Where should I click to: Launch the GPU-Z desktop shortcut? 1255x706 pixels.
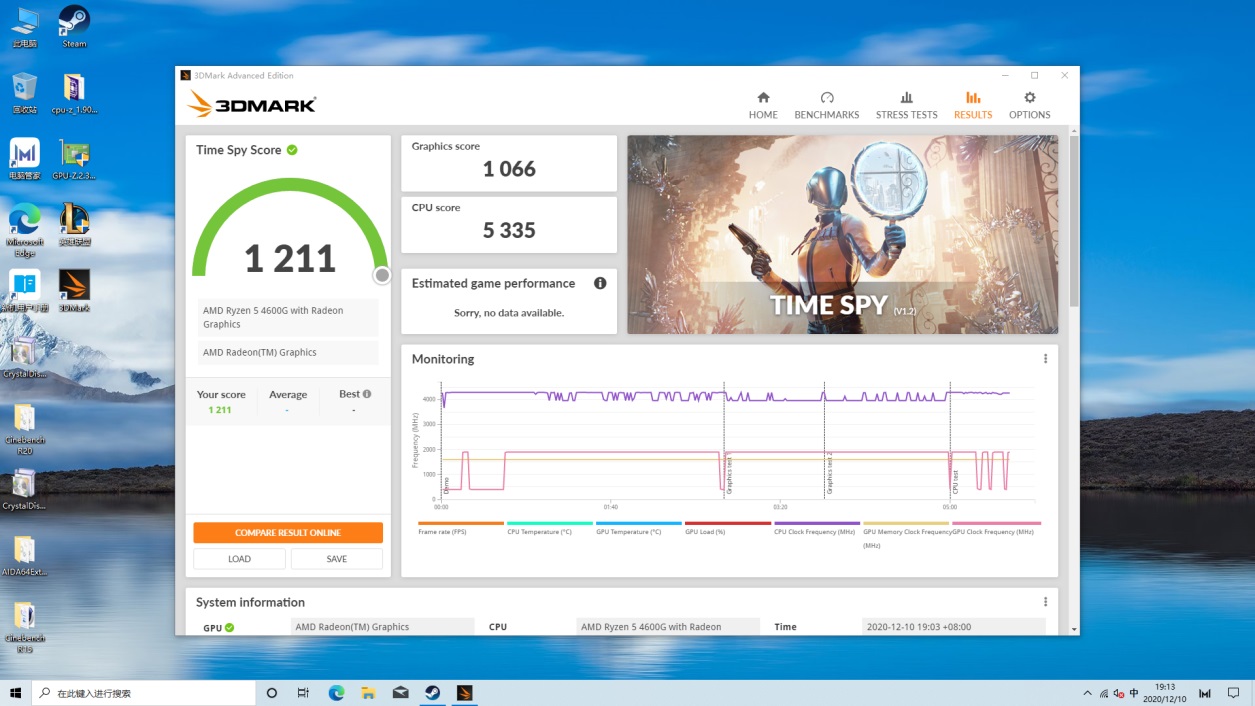(x=74, y=159)
